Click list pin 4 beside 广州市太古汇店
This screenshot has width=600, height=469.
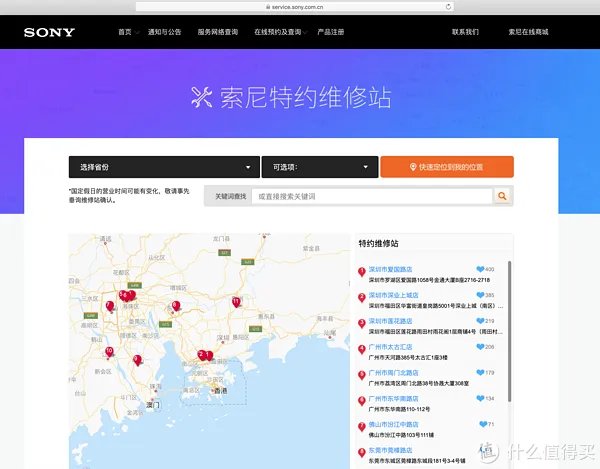[362, 349]
